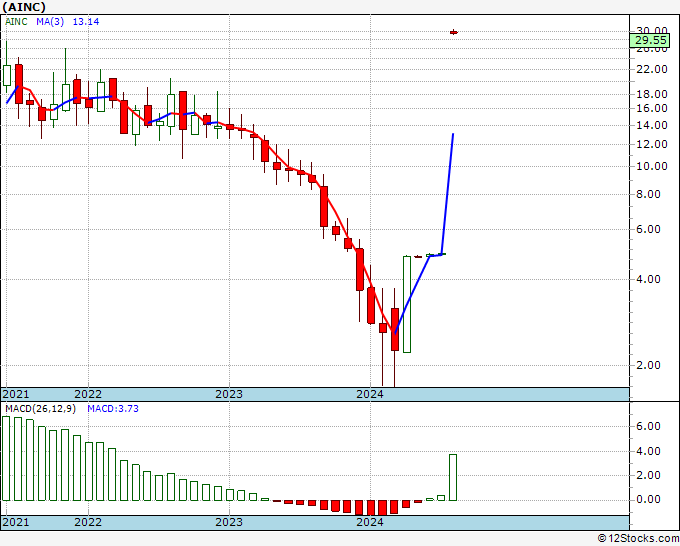The image size is (680, 546).
Task: Click 2021 on the price chart timeline
Action: 16,394
